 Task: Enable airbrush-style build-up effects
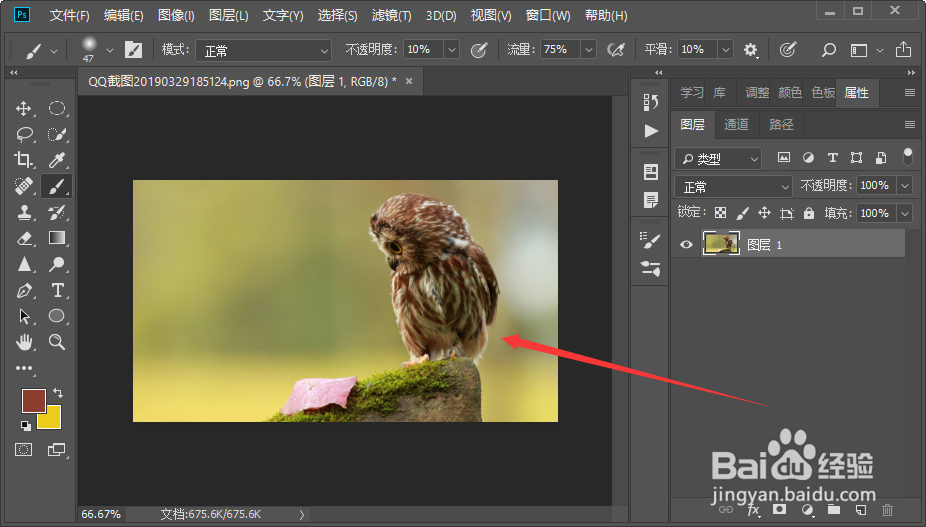[x=616, y=50]
